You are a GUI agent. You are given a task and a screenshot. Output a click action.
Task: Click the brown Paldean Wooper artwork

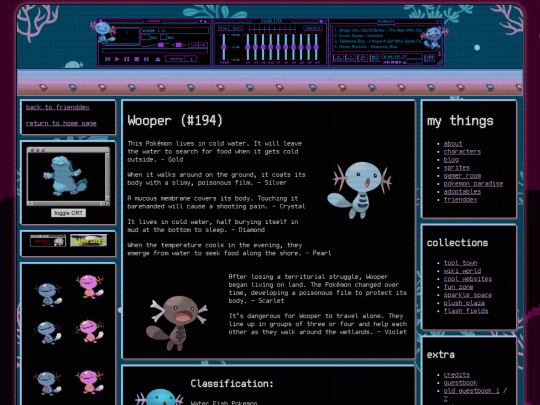(x=176, y=322)
